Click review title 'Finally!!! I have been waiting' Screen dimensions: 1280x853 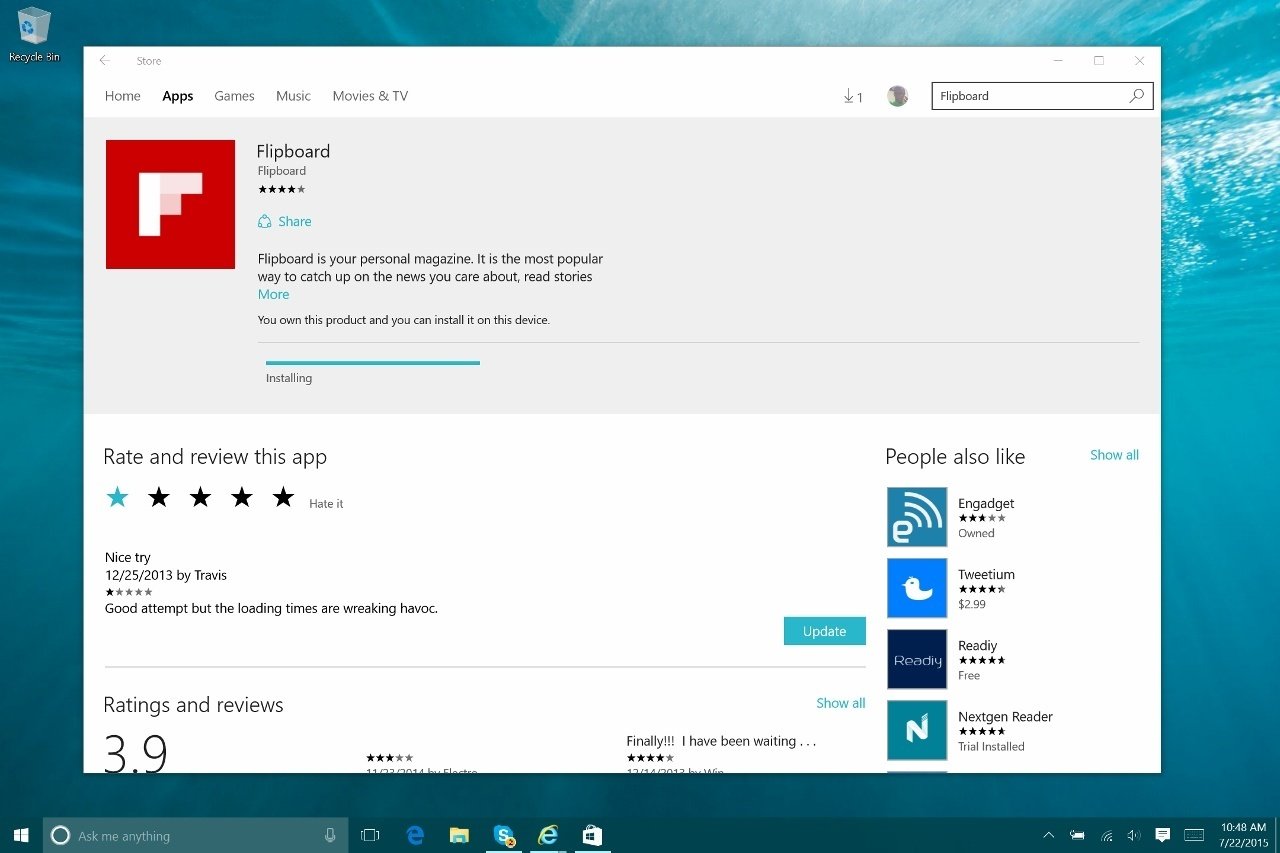721,741
